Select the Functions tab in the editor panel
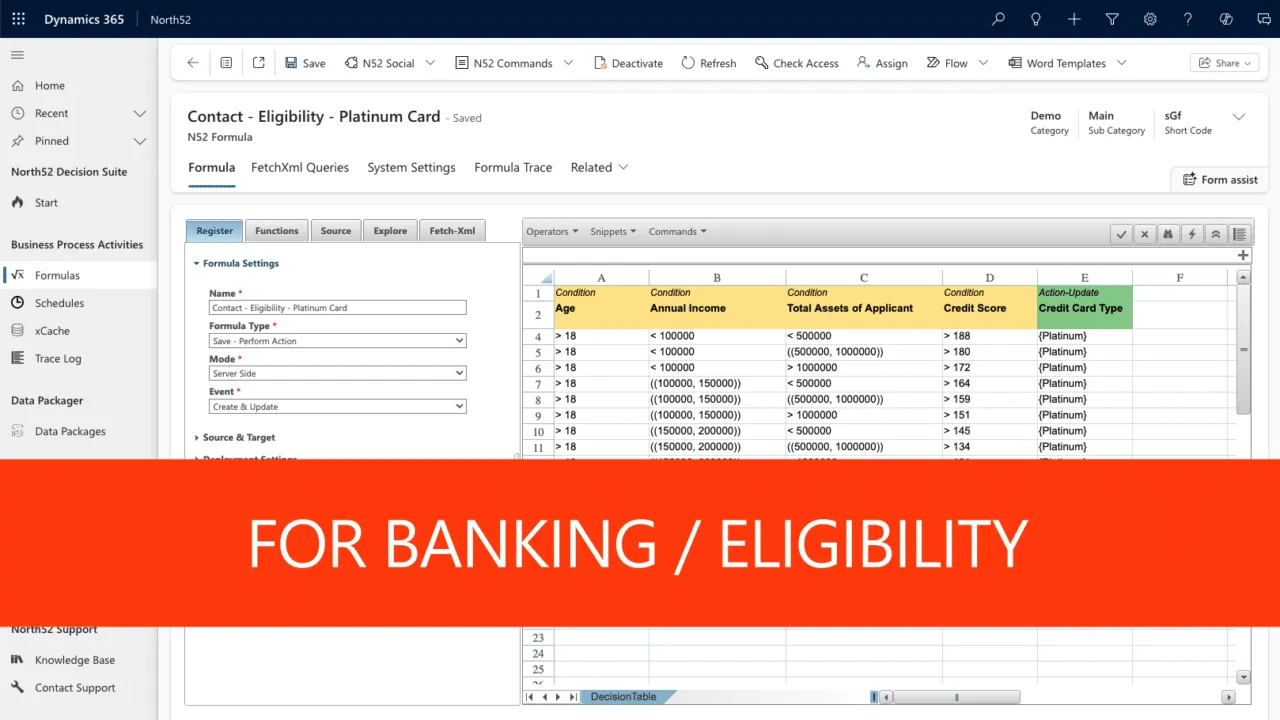The width and height of the screenshot is (1280, 720). [277, 231]
